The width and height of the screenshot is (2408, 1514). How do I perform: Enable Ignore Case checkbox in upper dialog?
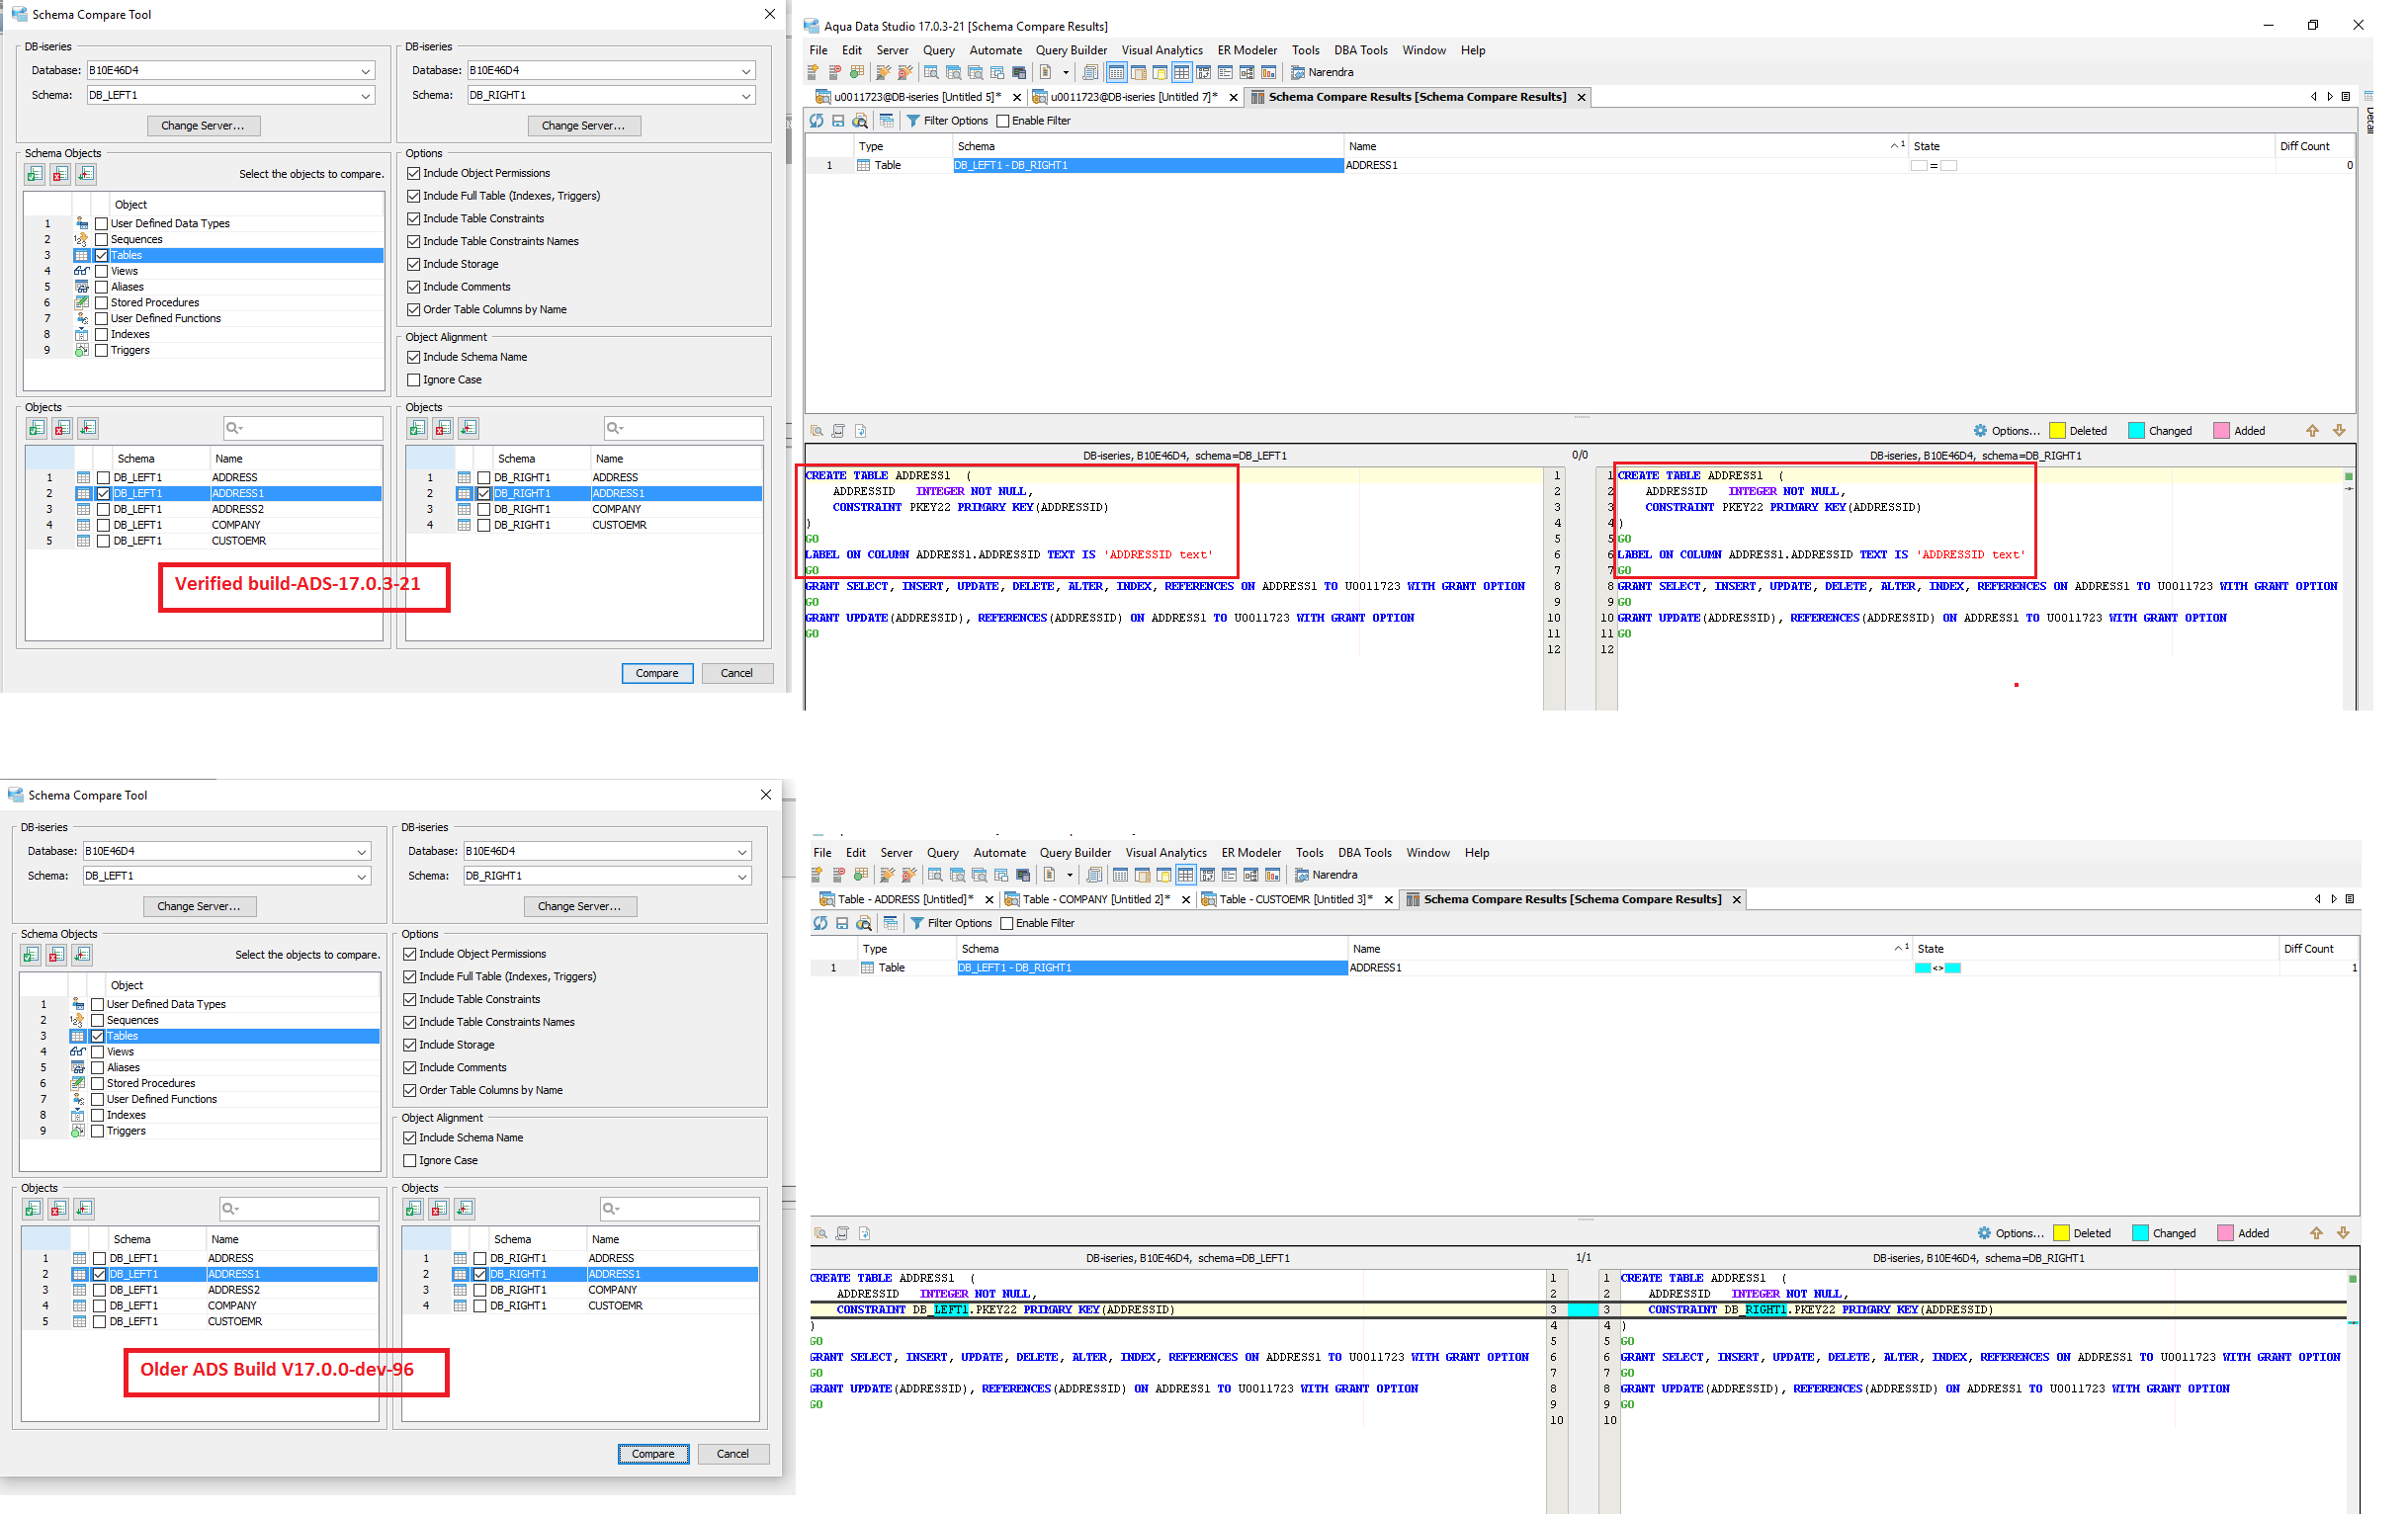click(413, 380)
